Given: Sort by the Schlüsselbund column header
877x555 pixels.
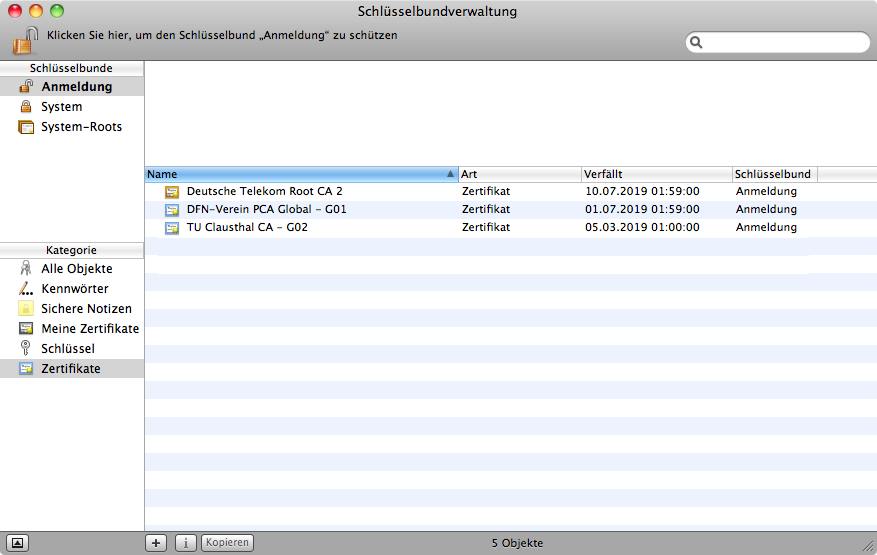Looking at the screenshot, I should coord(774,174).
